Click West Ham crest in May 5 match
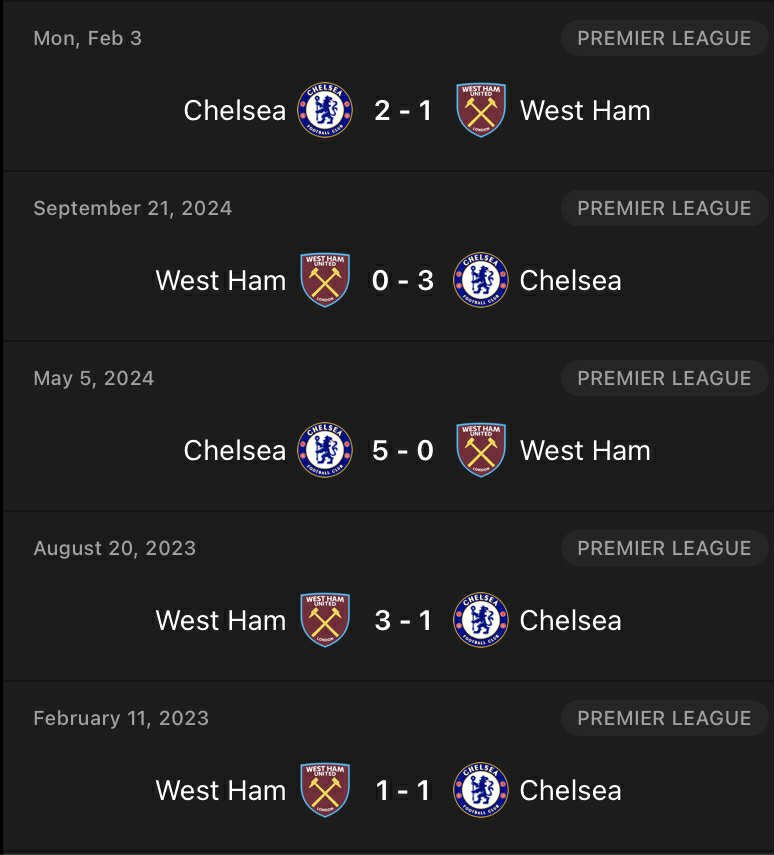Screen dimensions: 774x855 coord(481,450)
